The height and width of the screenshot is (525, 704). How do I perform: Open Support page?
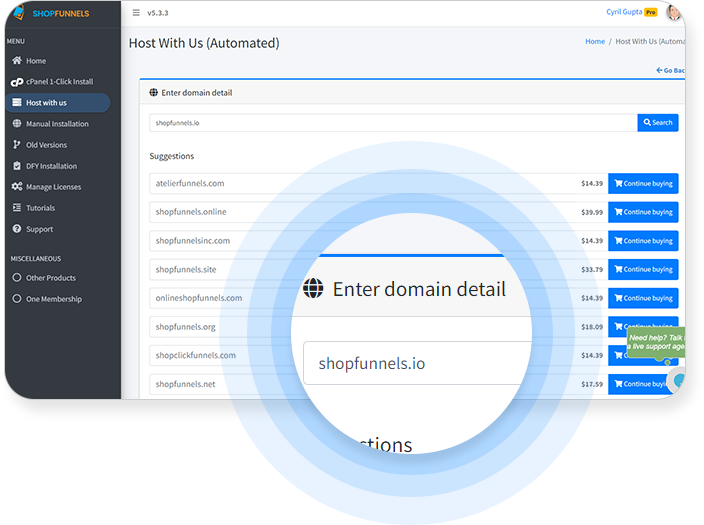39,229
